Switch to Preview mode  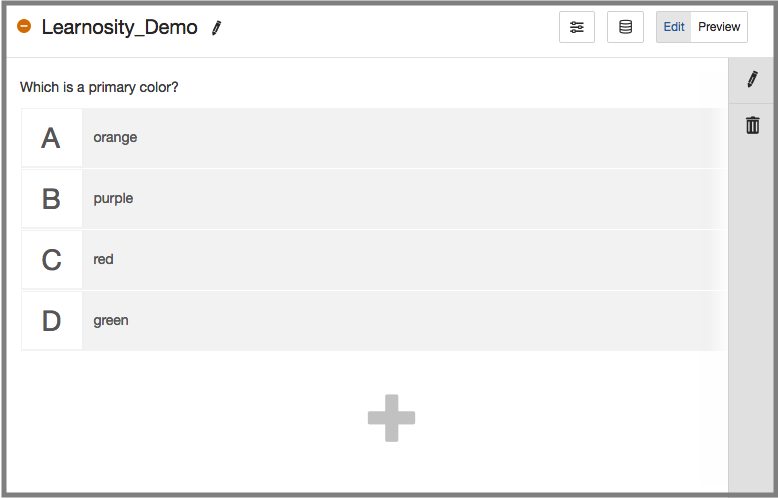point(719,27)
